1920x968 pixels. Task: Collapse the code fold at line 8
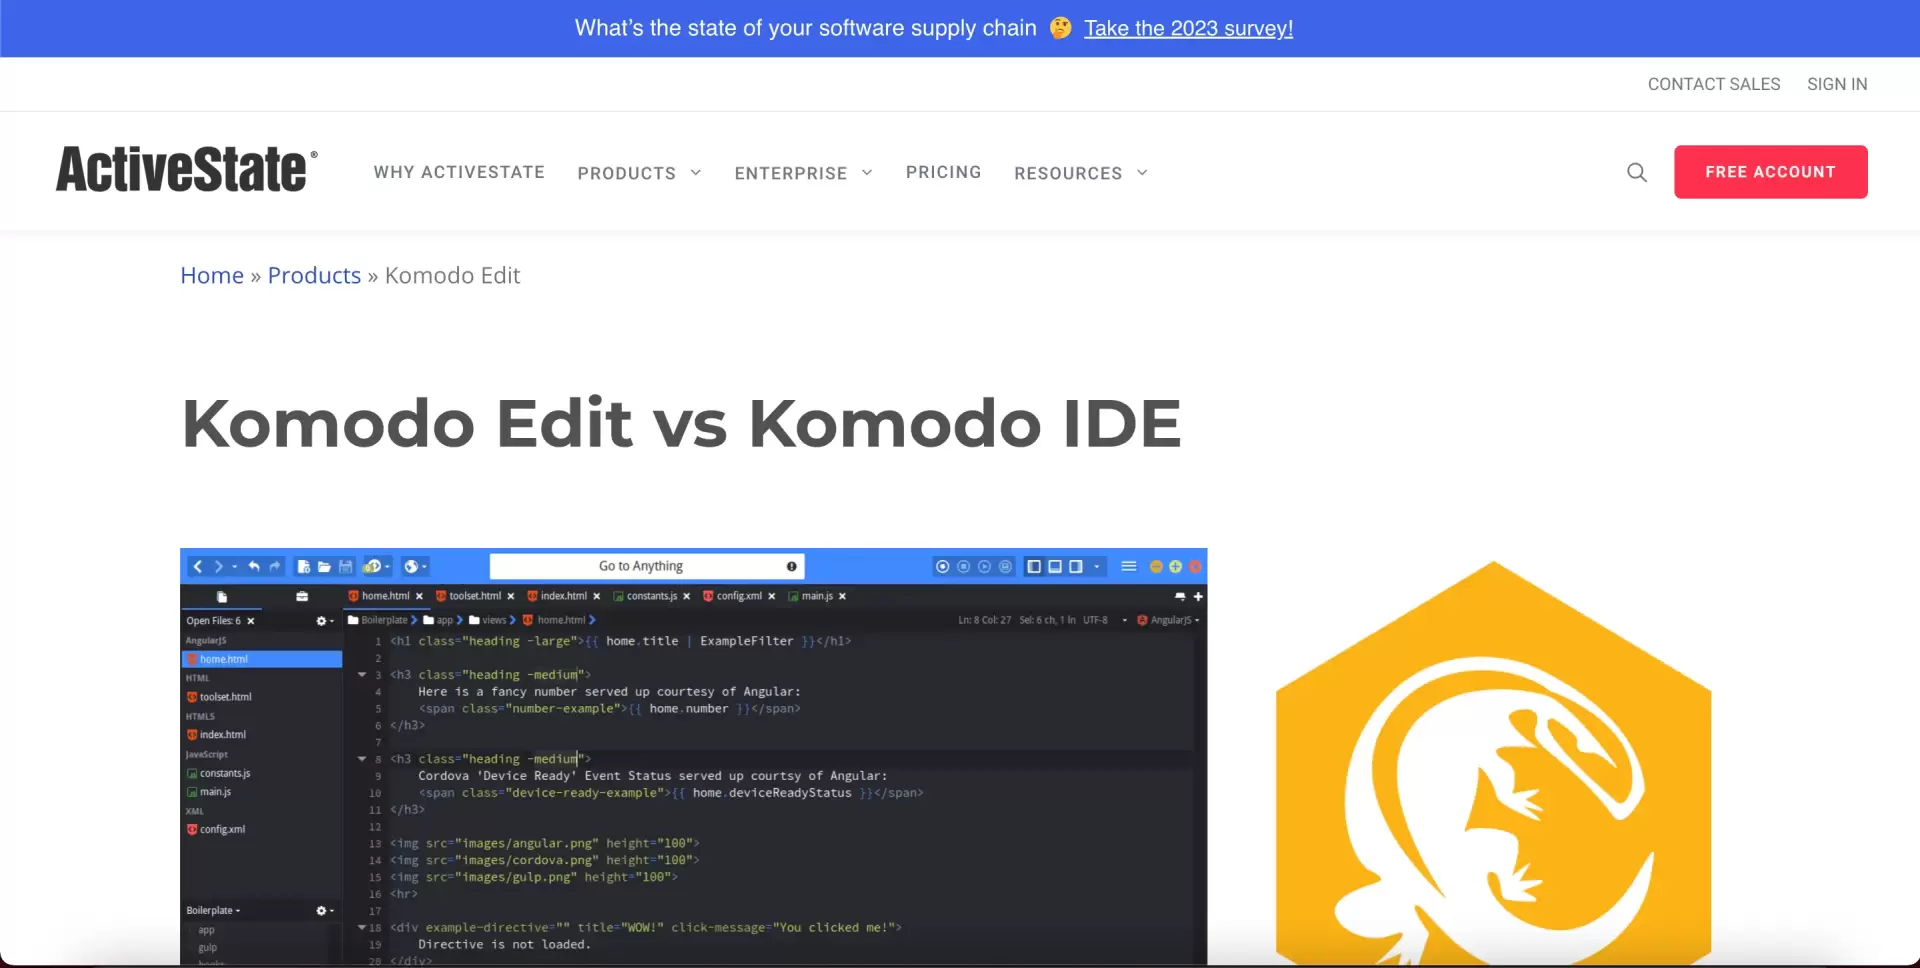(x=362, y=759)
